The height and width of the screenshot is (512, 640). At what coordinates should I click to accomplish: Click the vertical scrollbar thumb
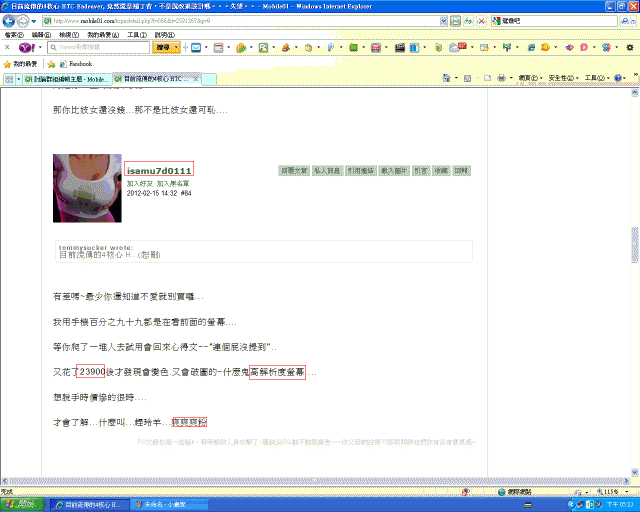point(635,245)
